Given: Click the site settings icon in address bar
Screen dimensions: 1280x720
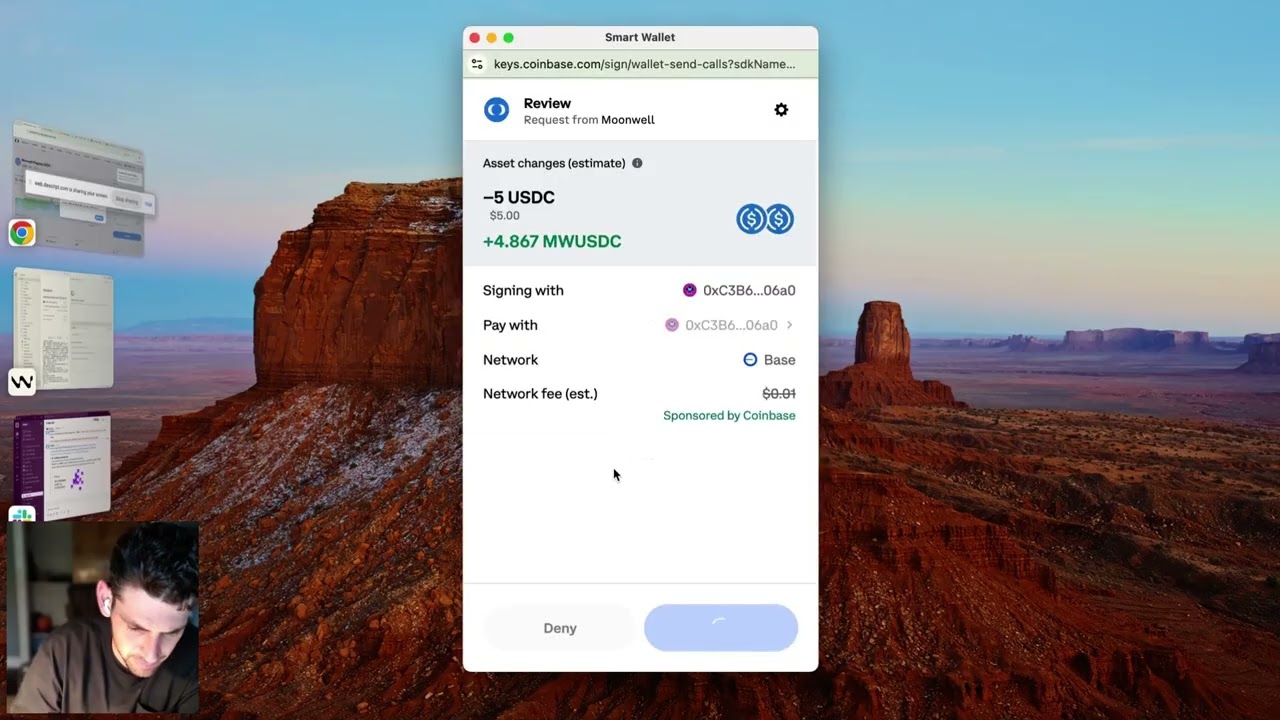Looking at the screenshot, I should (x=477, y=64).
